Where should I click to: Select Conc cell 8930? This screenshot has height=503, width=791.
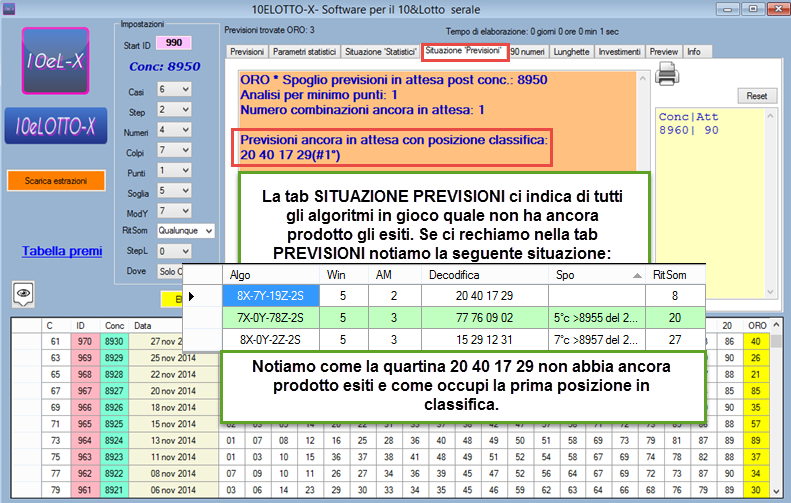click(115, 342)
